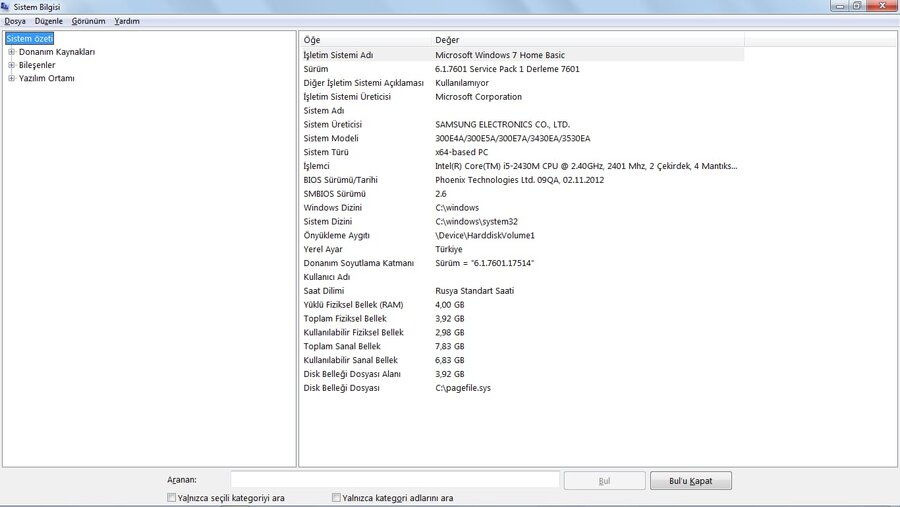Select Toplam Sanal Bellek row
The image size is (900, 507).
coord(522,346)
